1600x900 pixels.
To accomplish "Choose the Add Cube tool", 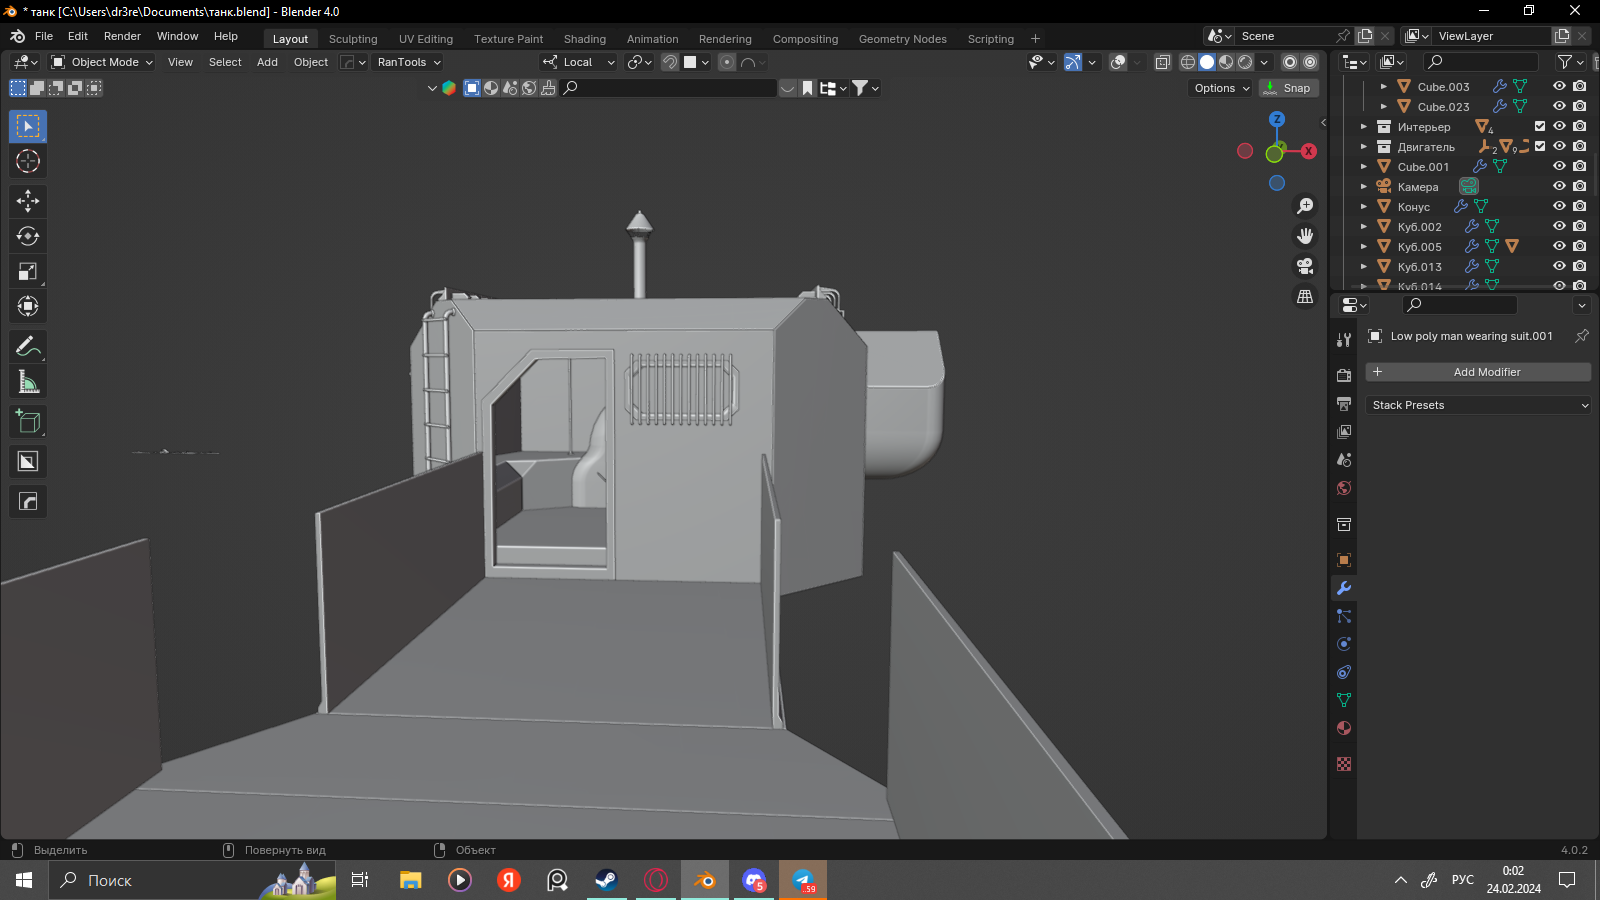I will click(28, 422).
